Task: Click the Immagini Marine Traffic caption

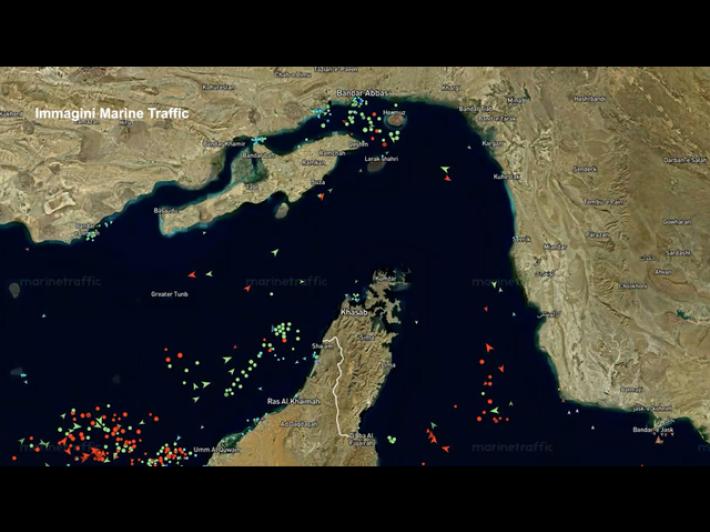Action: [112, 113]
